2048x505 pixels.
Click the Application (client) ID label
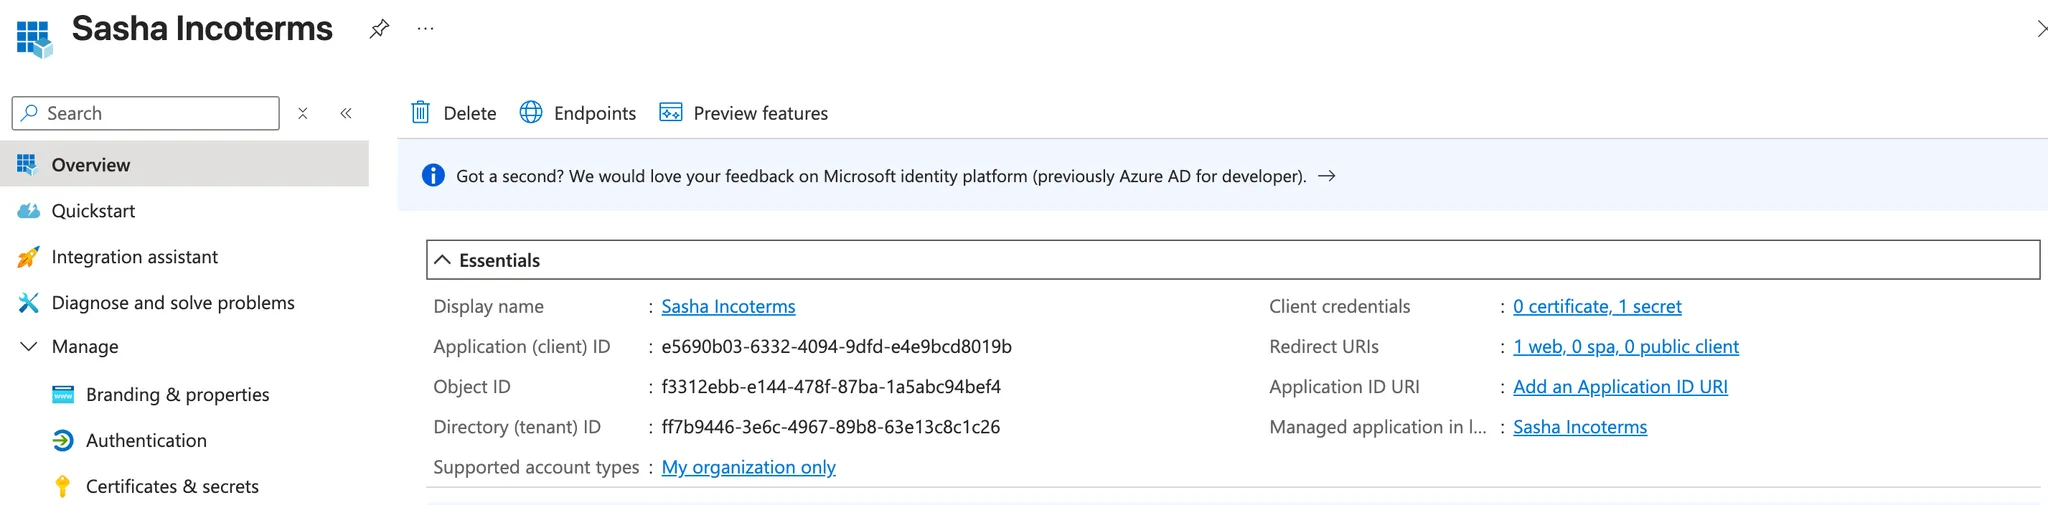click(x=521, y=346)
